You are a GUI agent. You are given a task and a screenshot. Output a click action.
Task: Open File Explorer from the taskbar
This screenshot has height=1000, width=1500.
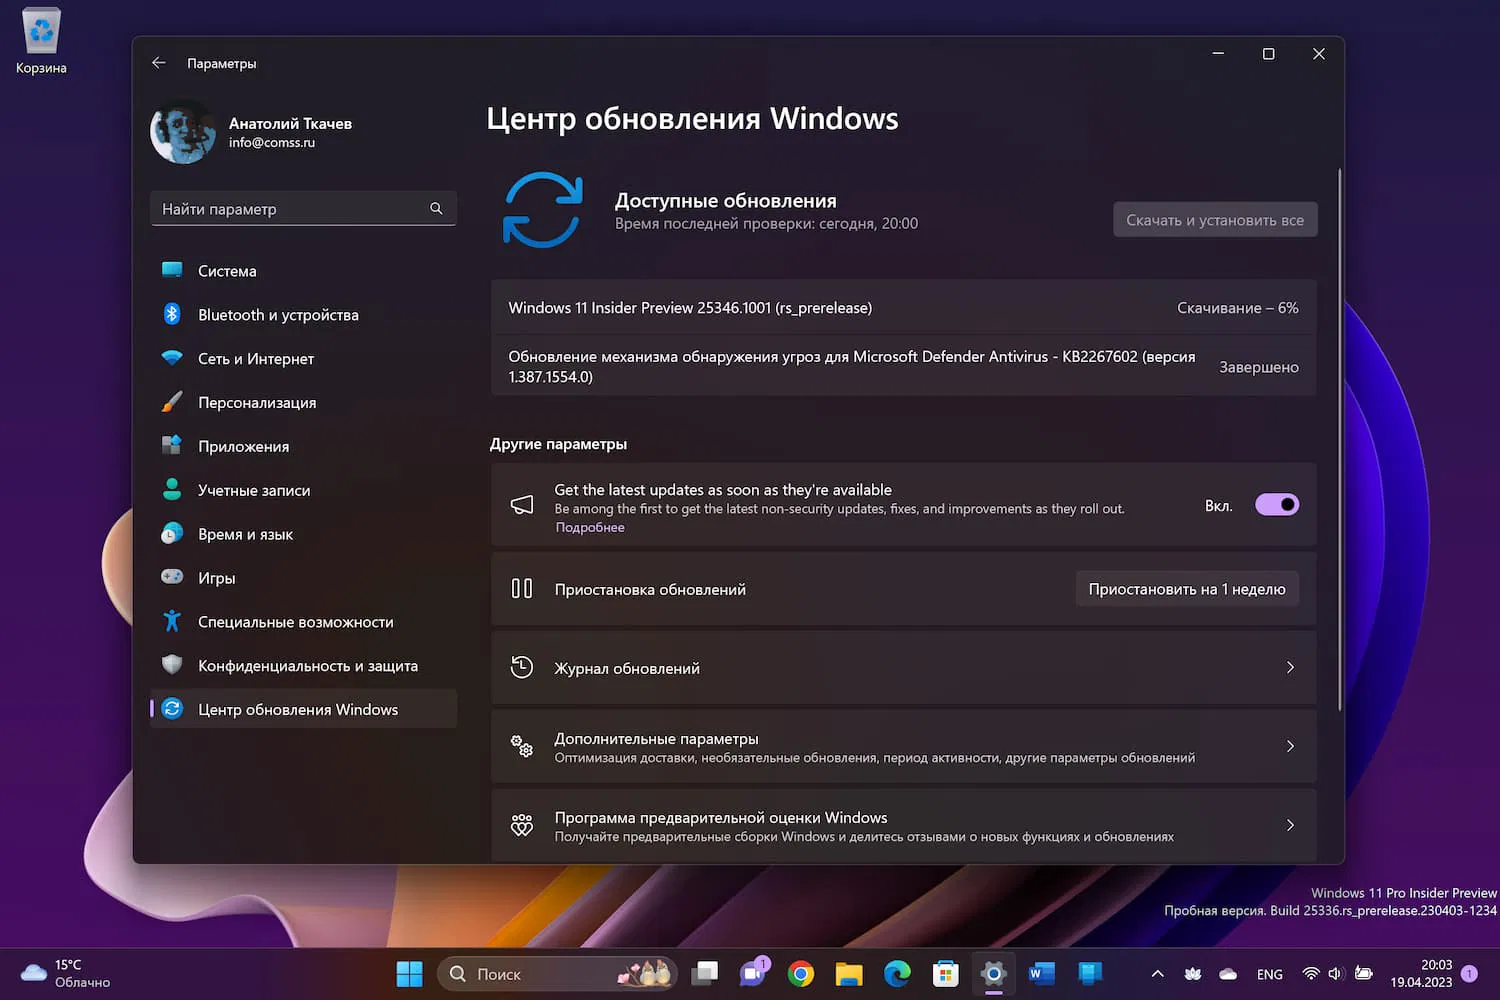pos(849,973)
